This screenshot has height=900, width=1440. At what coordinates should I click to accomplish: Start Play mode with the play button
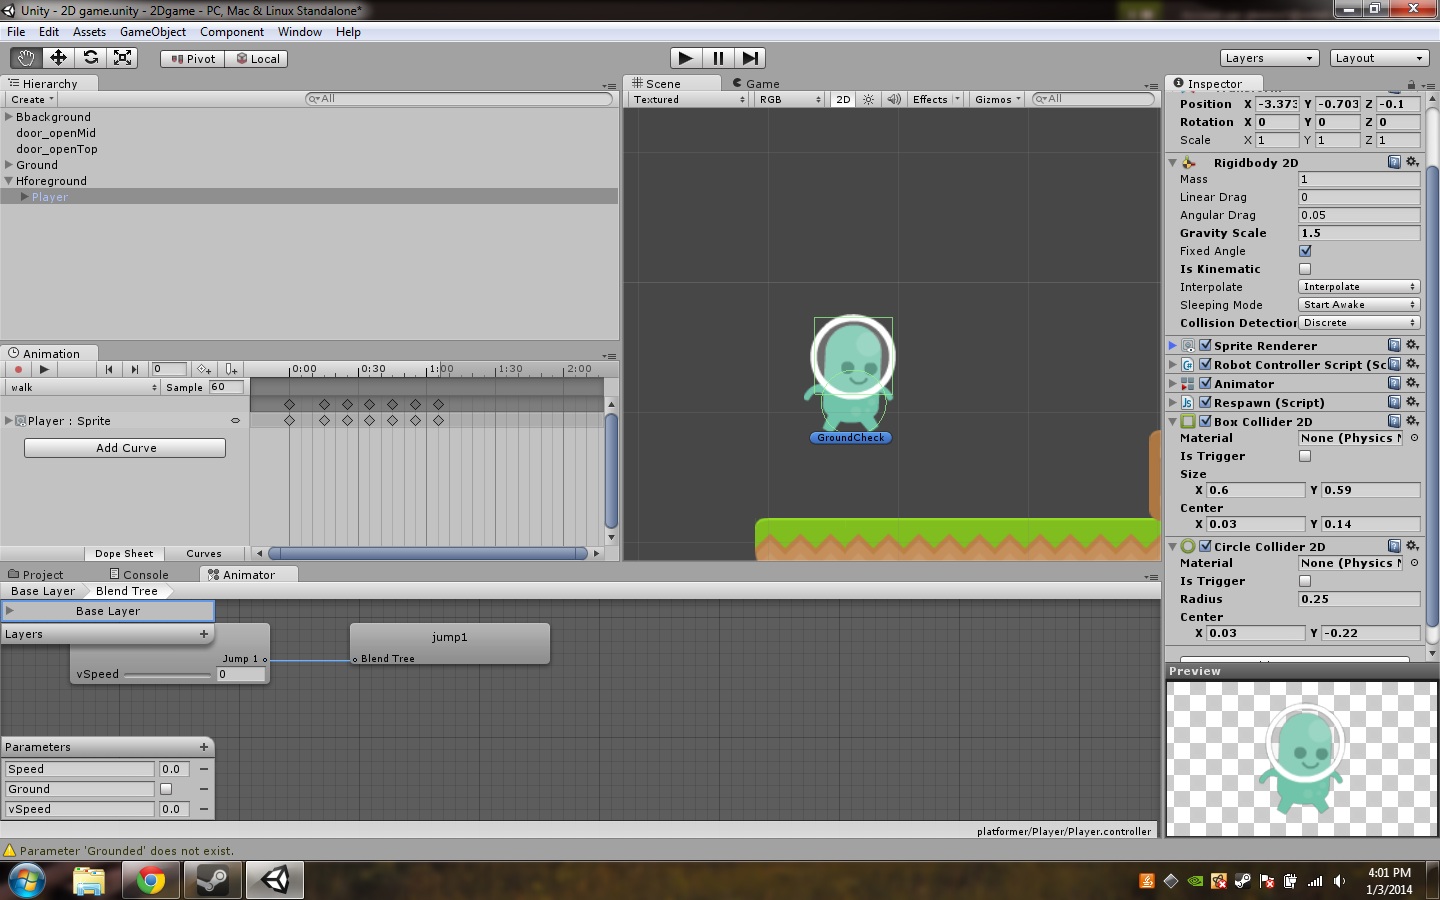[x=686, y=58]
